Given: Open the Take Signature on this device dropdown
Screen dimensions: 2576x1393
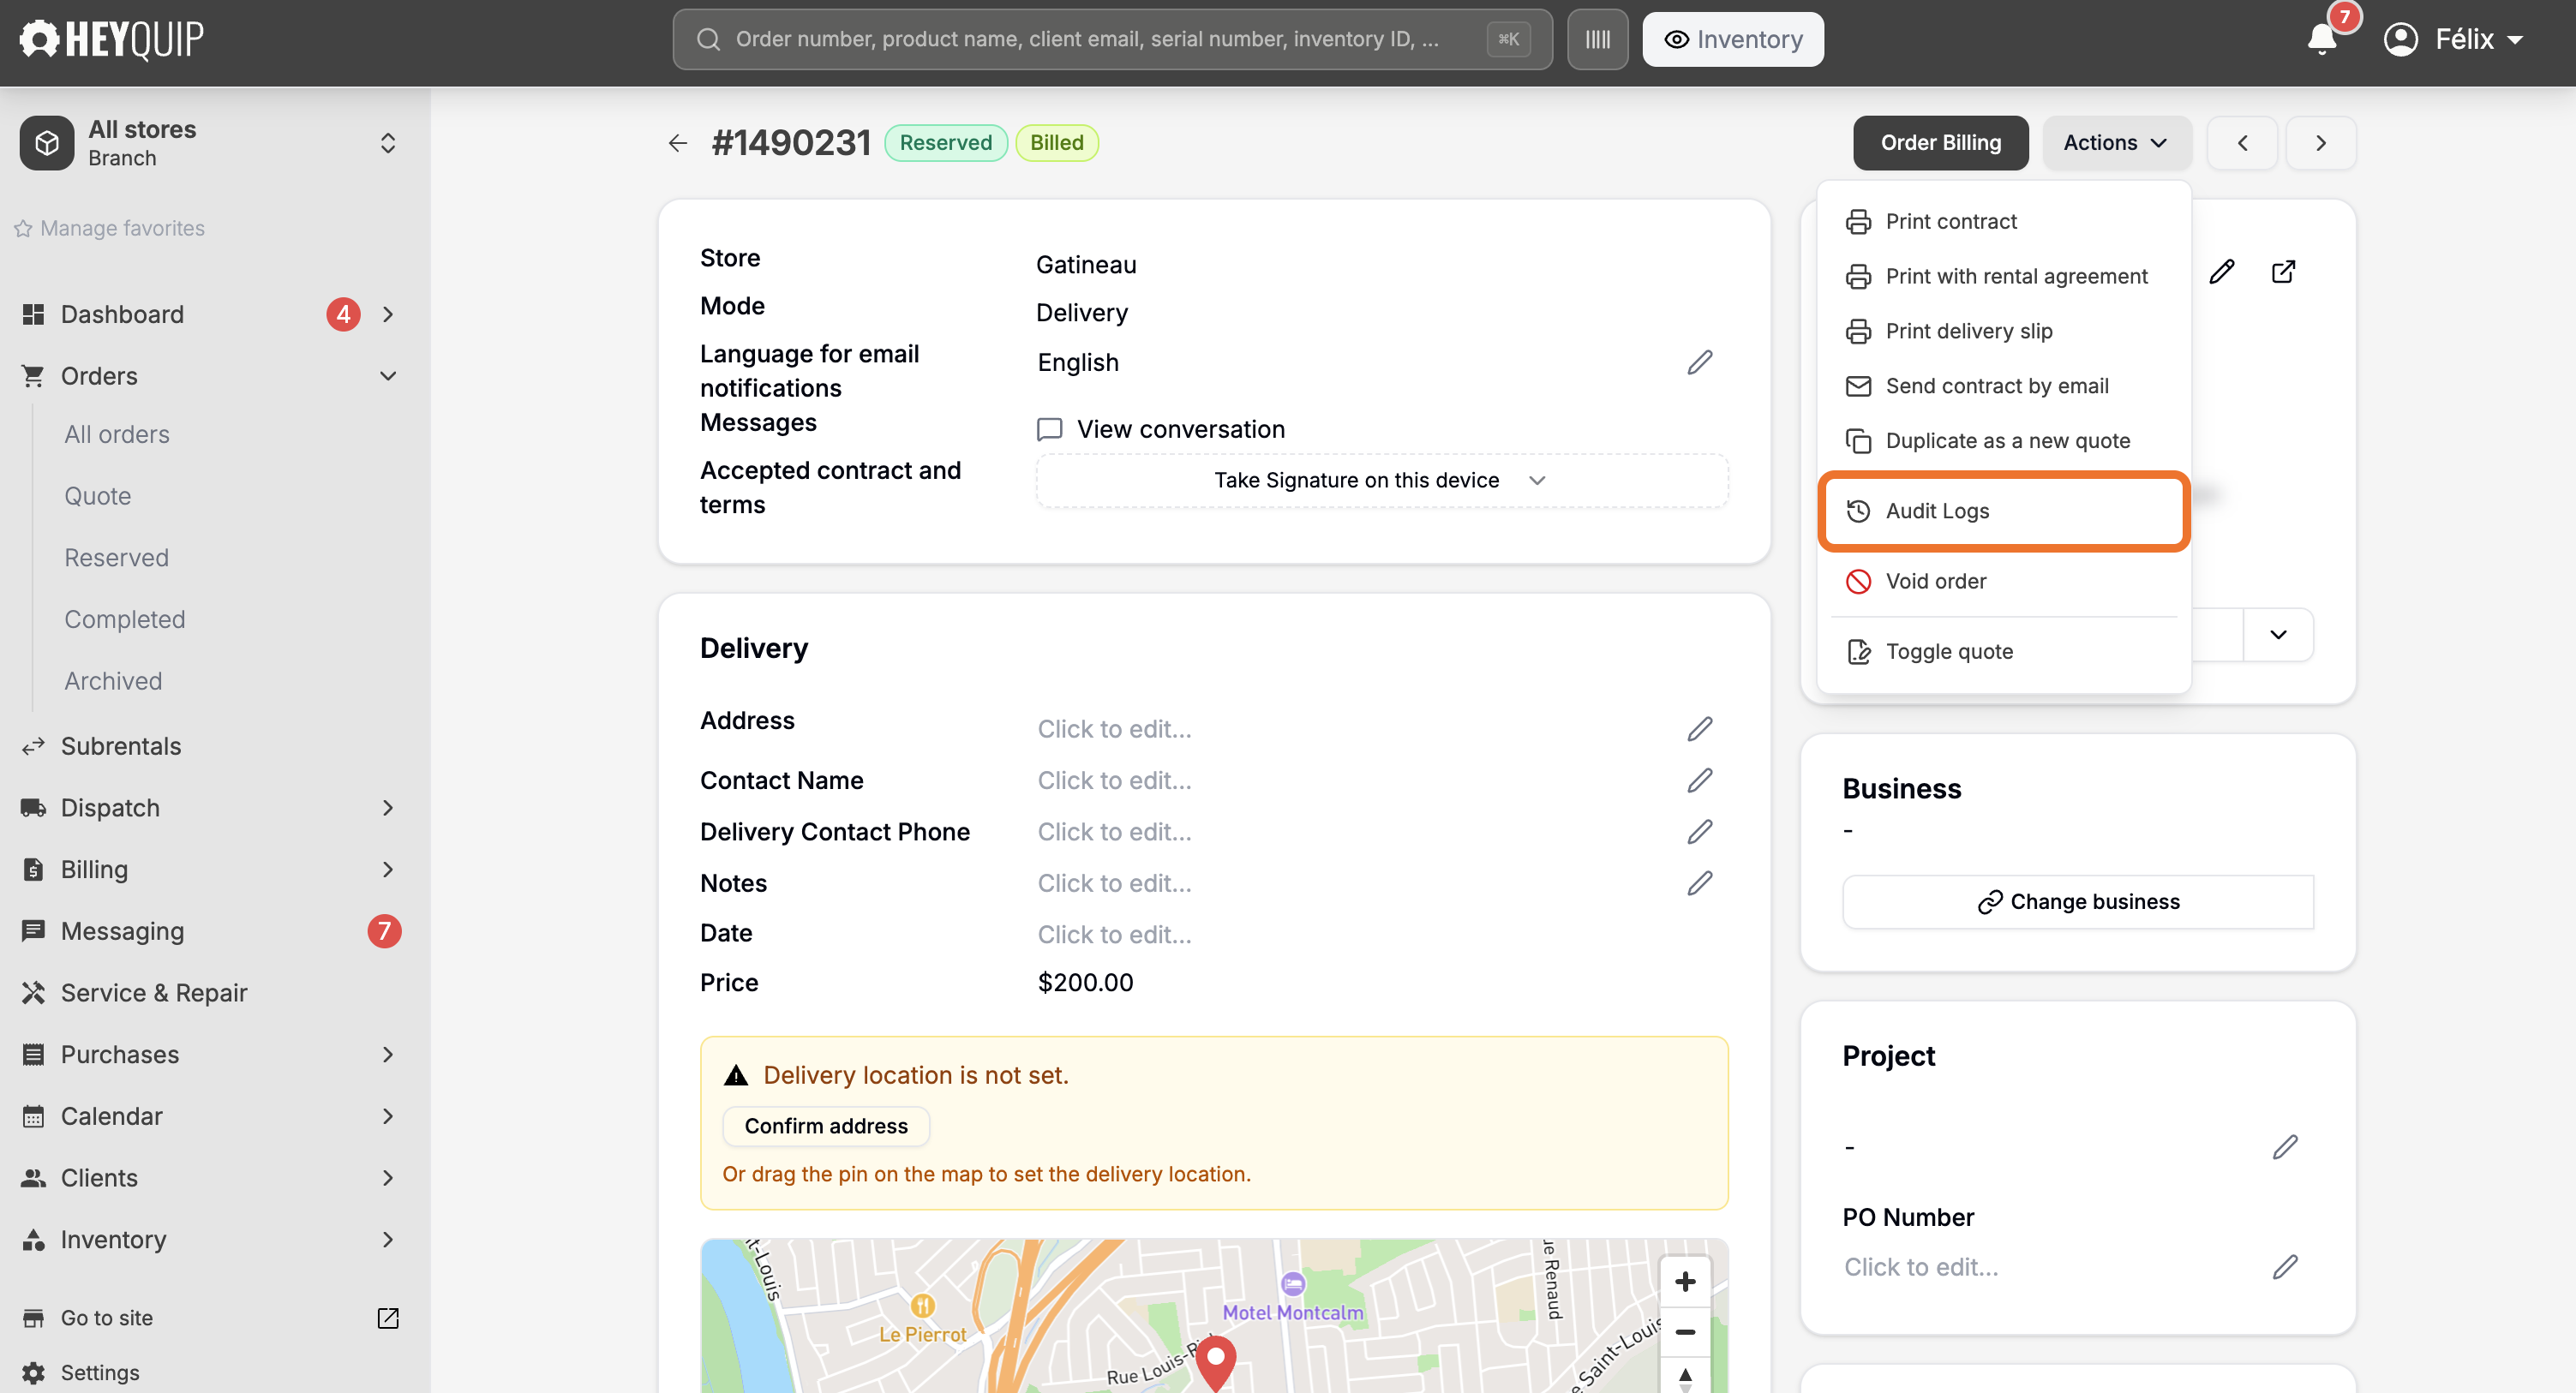Looking at the screenshot, I should [x=1381, y=480].
